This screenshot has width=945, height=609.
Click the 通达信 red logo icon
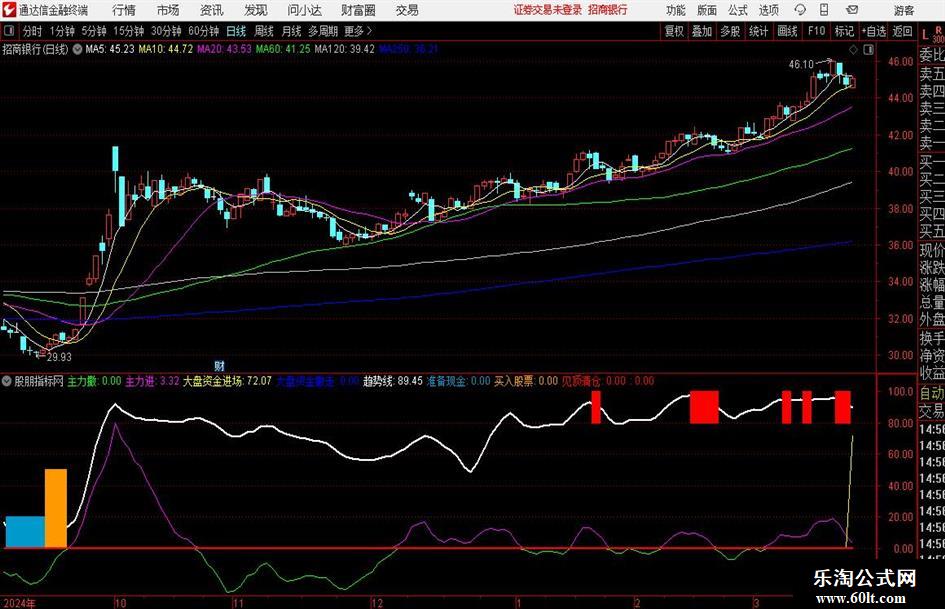(8, 10)
